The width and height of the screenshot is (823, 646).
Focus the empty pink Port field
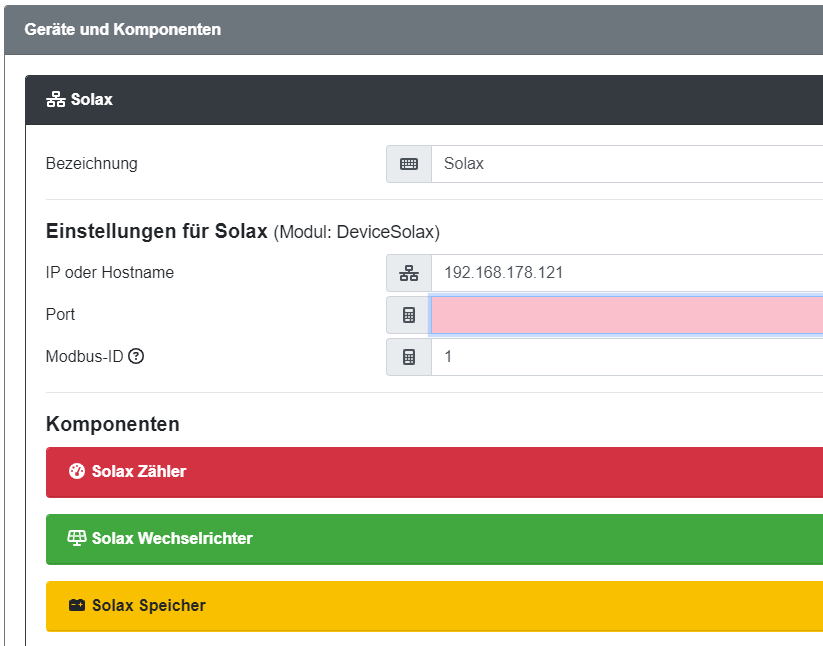(627, 315)
